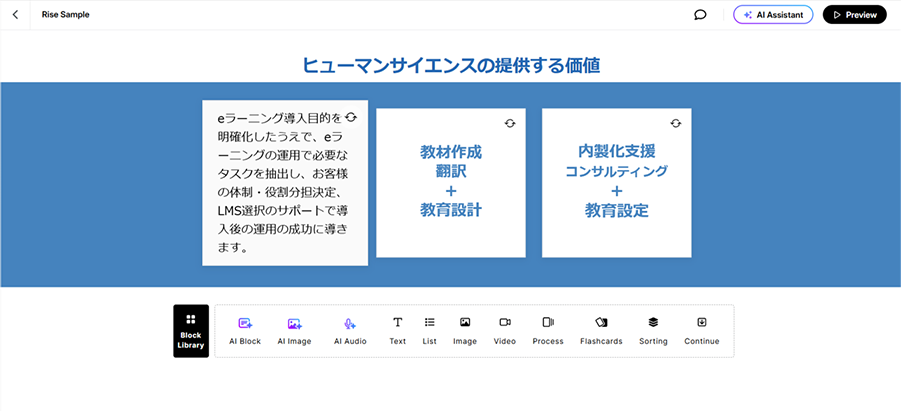Image resolution: width=901 pixels, height=411 pixels.
Task: Insert a List block
Action: click(429, 331)
